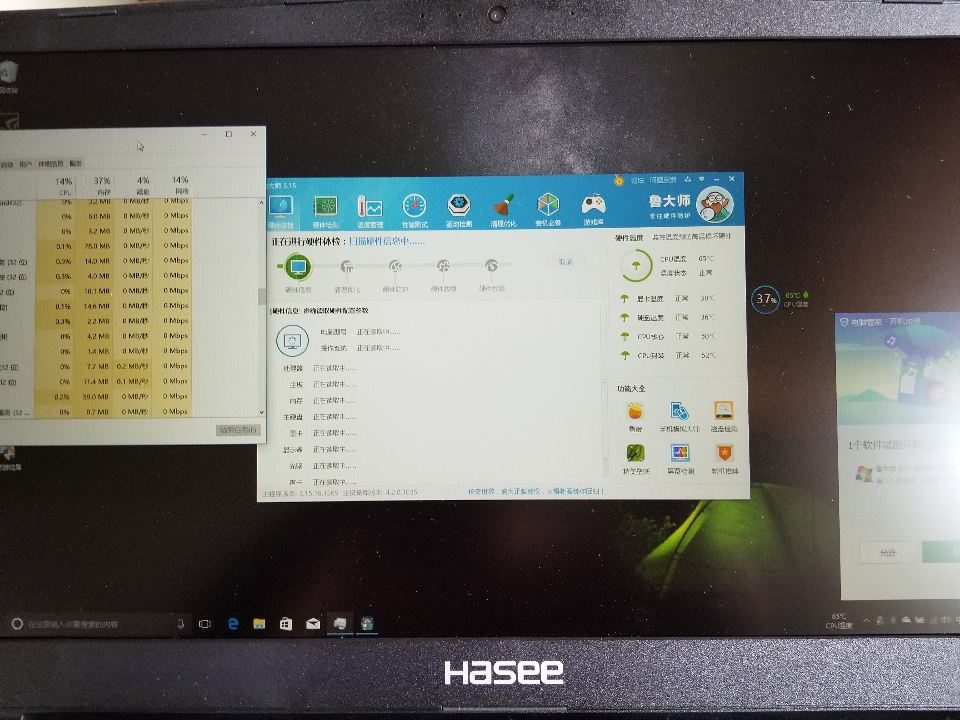Switch to 用户 tab in Task Manager
Image resolution: width=960 pixels, height=720 pixels.
(x=25, y=164)
